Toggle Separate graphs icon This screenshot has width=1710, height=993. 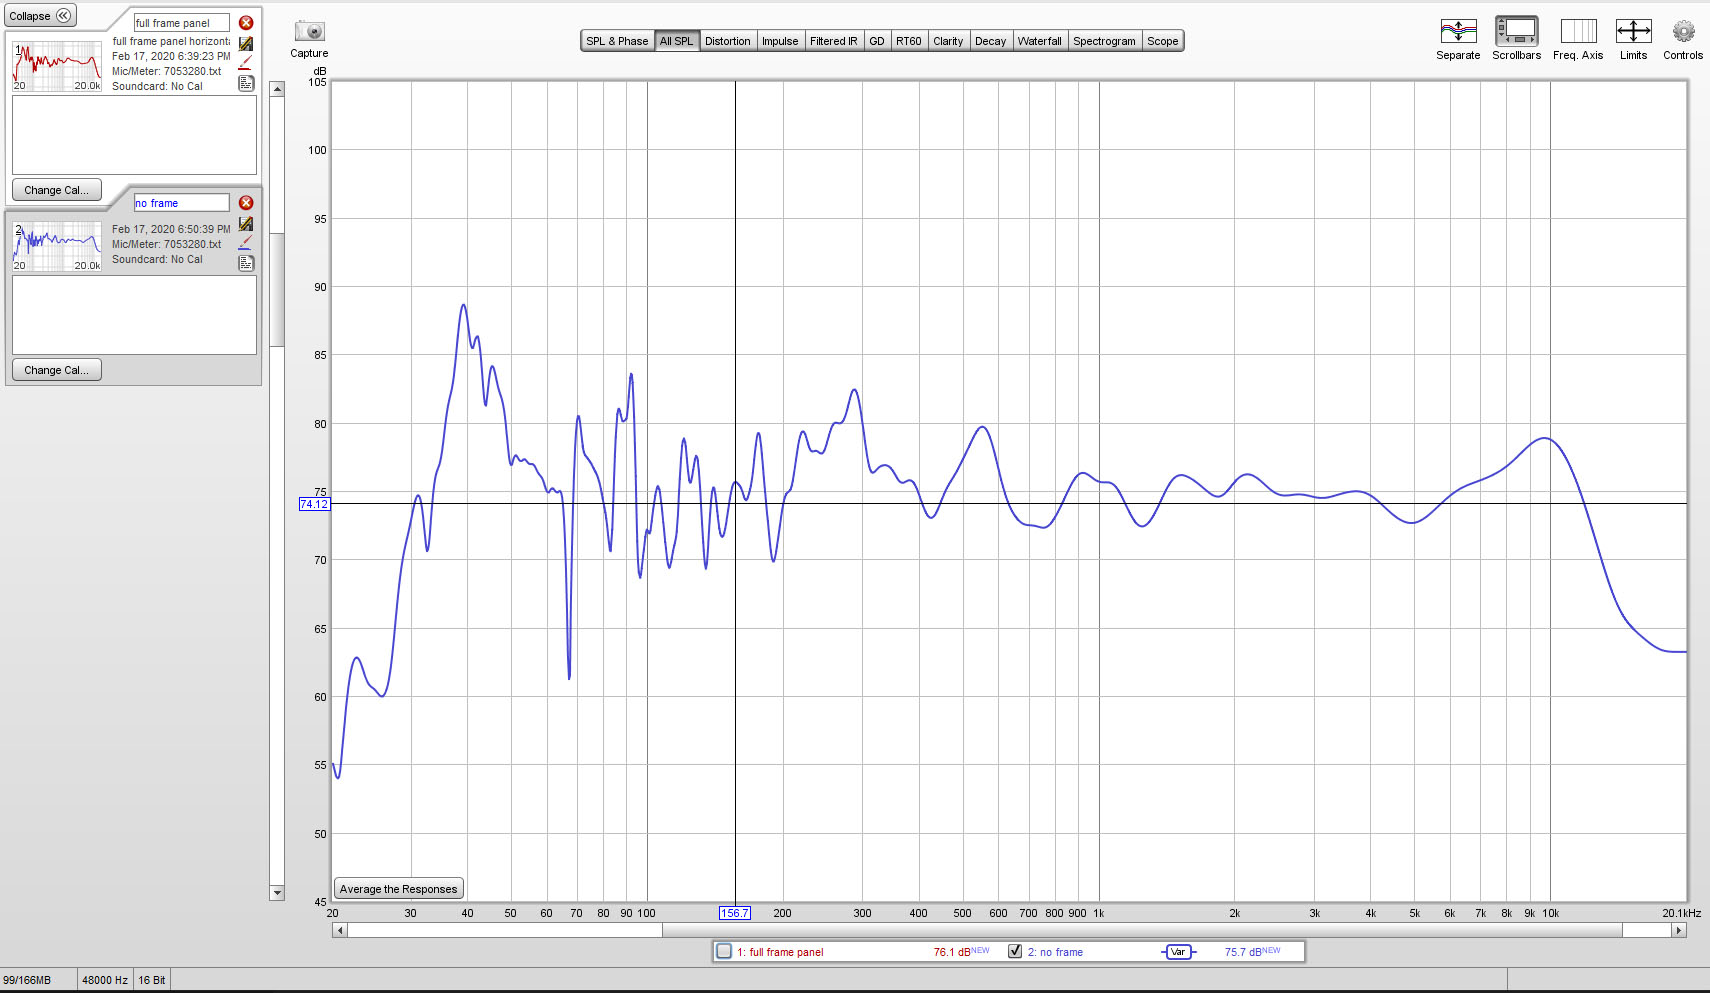click(x=1458, y=31)
